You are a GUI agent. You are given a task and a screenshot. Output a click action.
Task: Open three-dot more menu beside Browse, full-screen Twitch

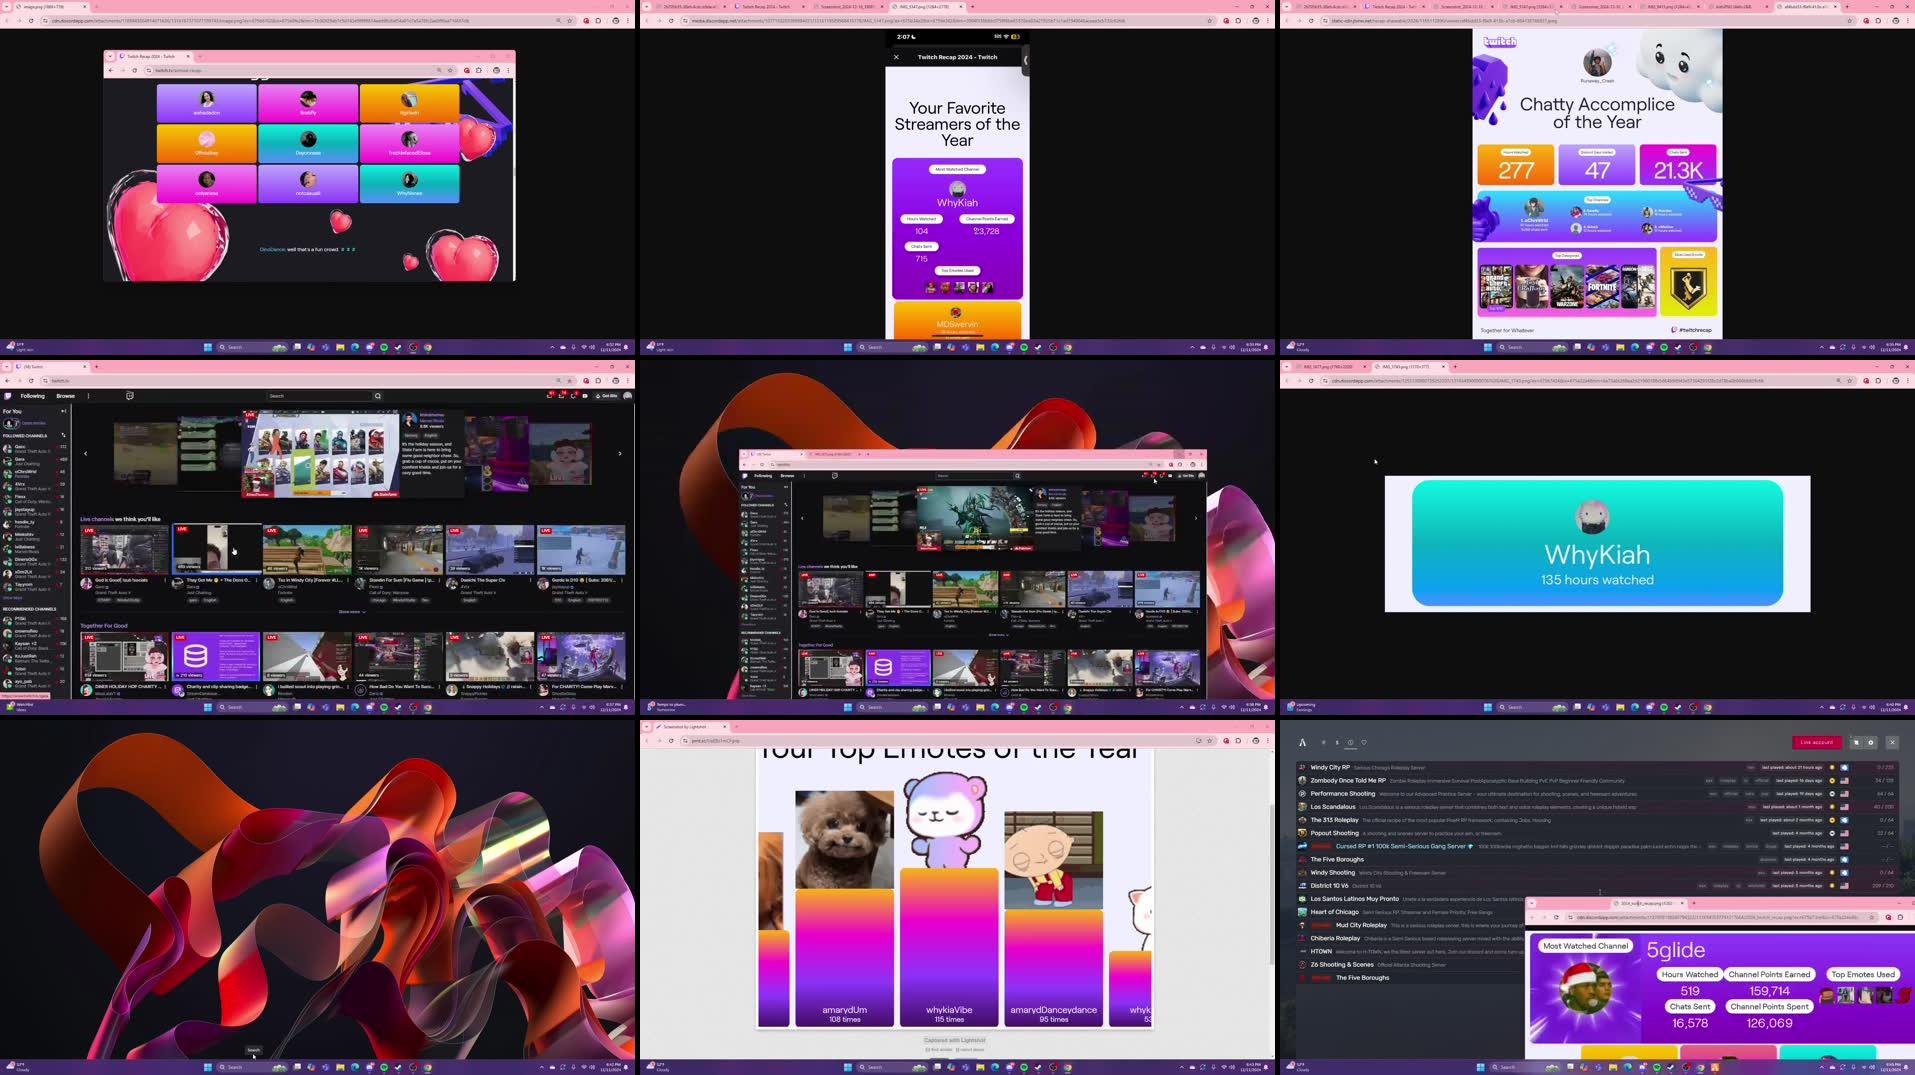tap(88, 396)
